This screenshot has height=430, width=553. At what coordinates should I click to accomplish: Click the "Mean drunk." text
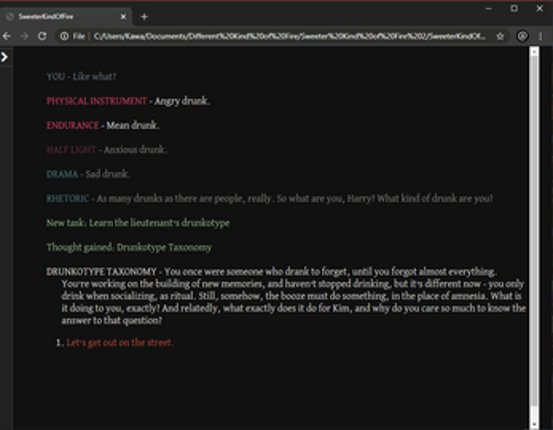pyautogui.click(x=133, y=125)
